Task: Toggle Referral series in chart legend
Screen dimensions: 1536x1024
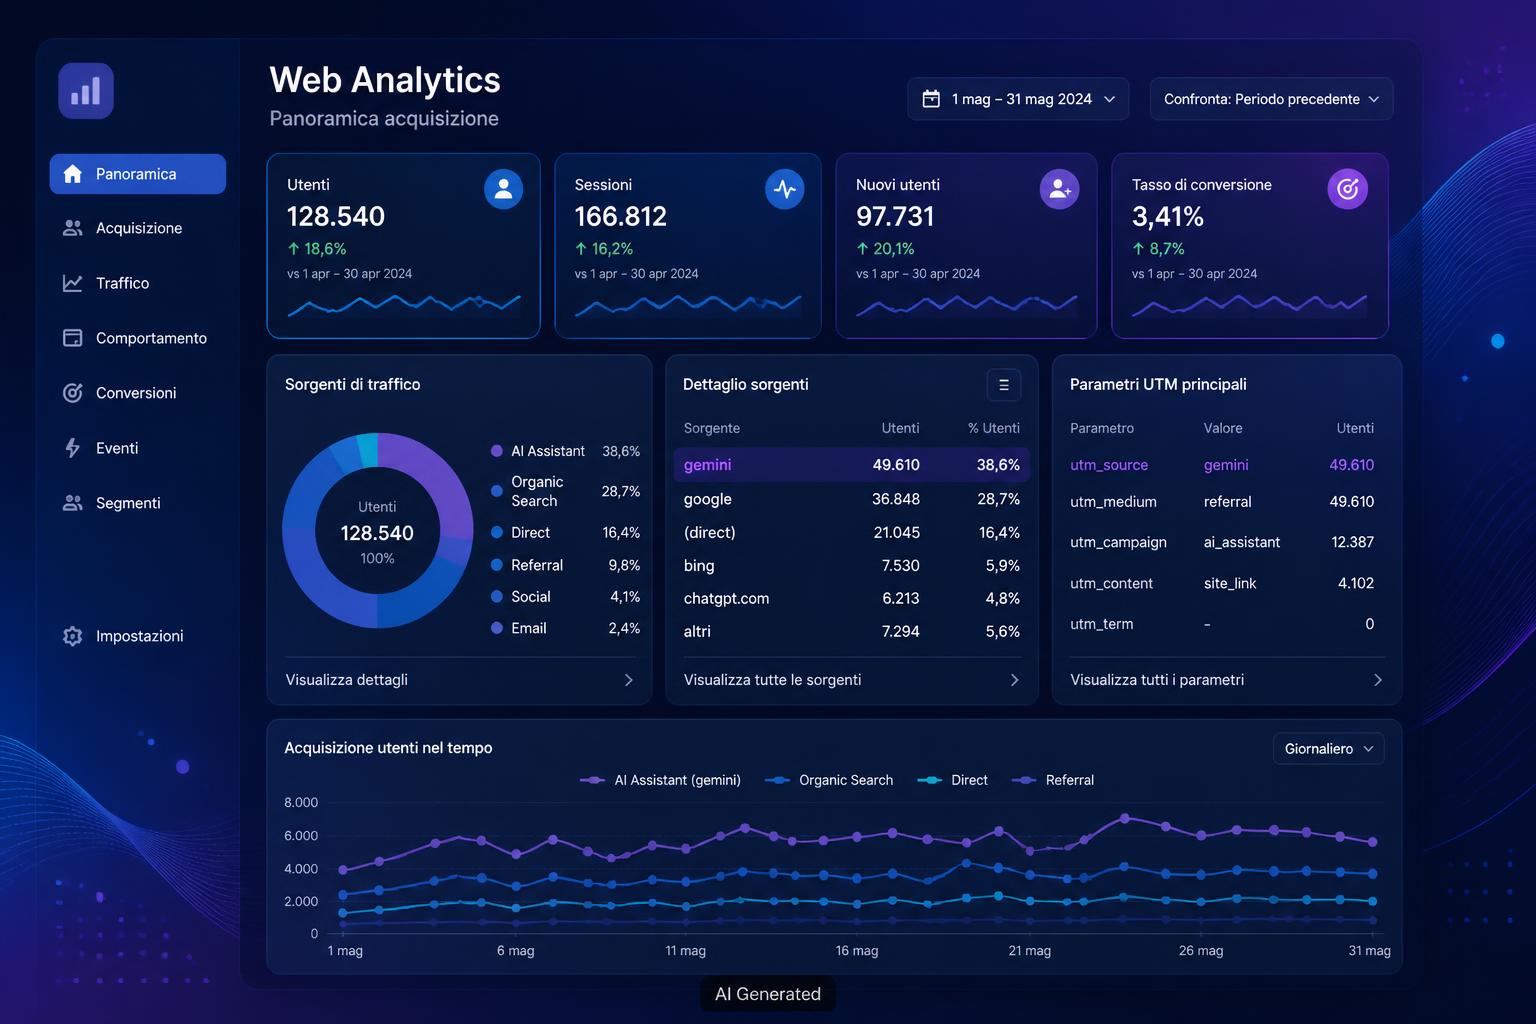Action: (1053, 780)
